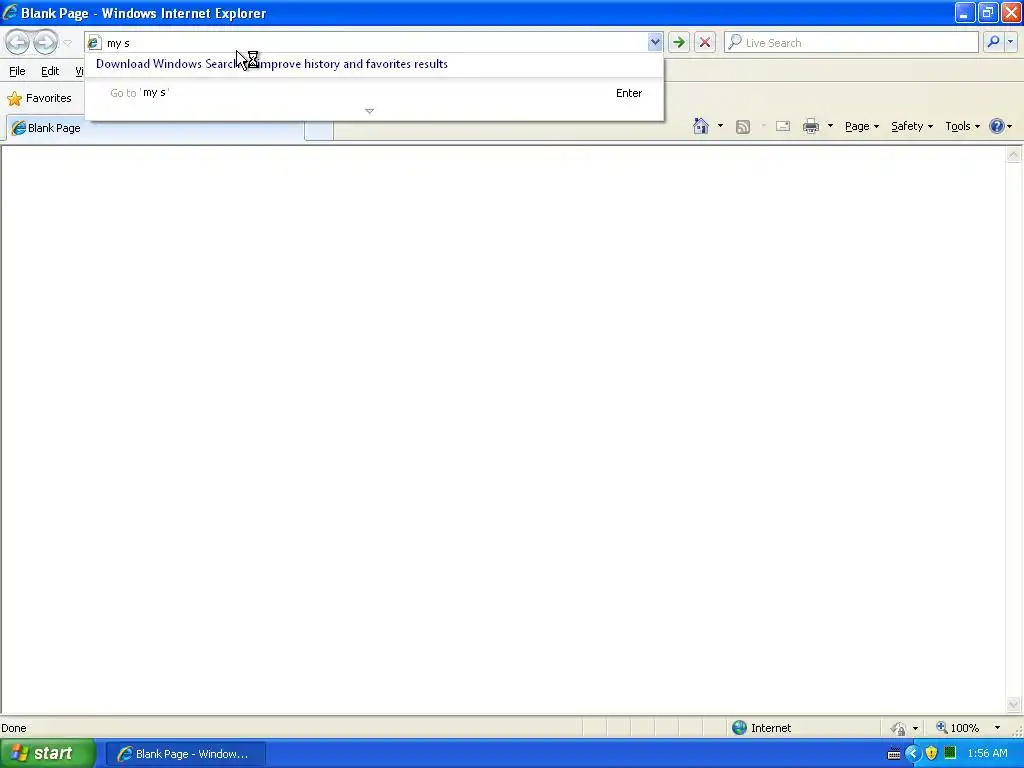Open the Edit menu
Image resolution: width=1024 pixels, height=768 pixels.
coord(50,71)
